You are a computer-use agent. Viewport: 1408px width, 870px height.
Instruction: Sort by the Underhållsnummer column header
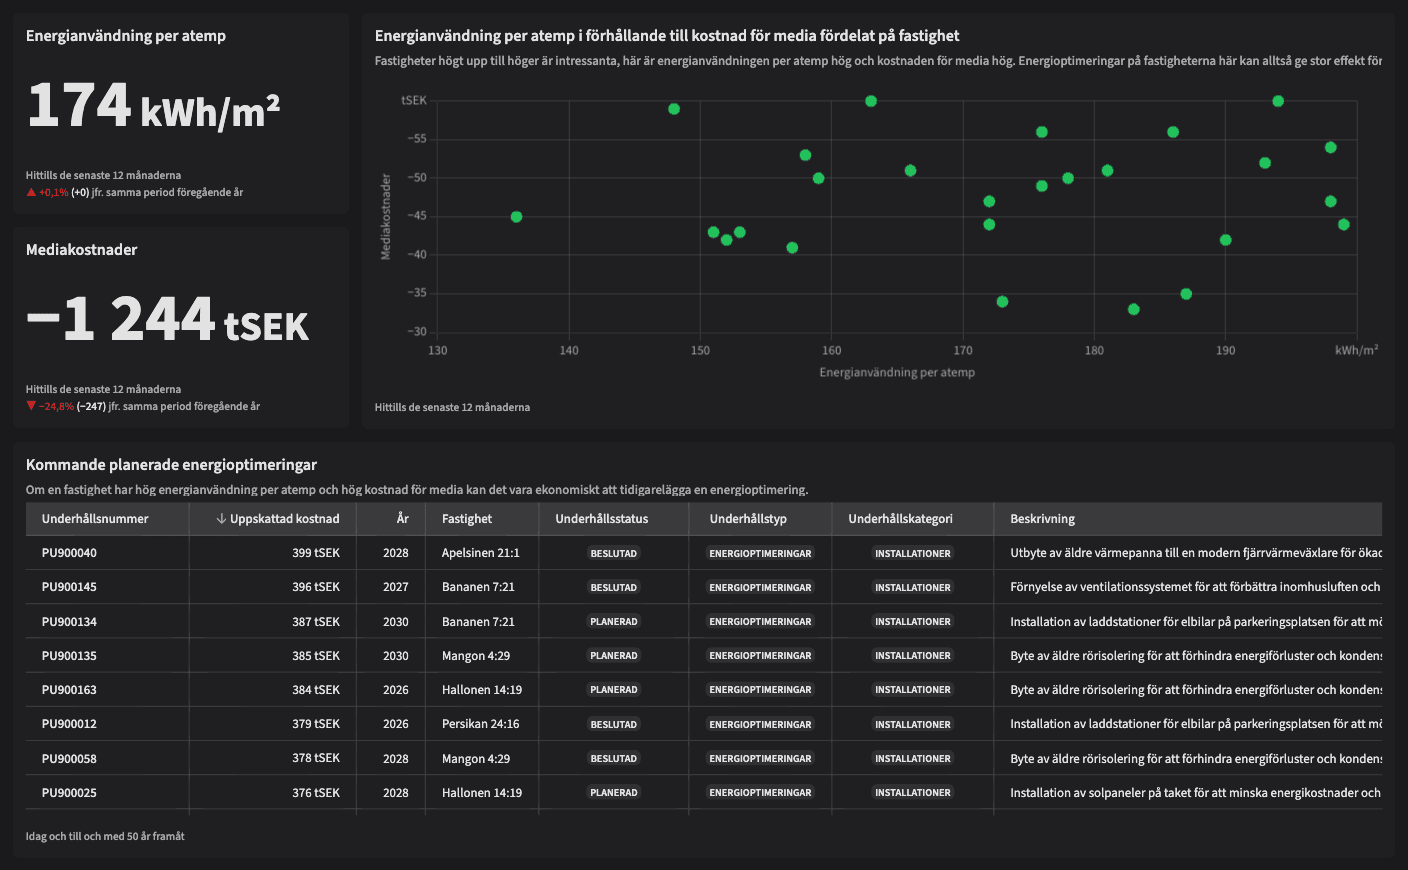95,519
